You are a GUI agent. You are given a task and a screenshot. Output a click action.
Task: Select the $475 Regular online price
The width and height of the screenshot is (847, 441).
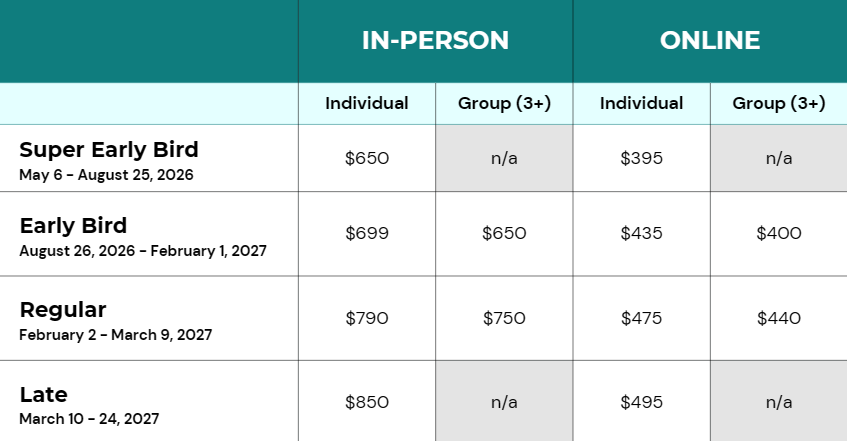[x=642, y=318]
